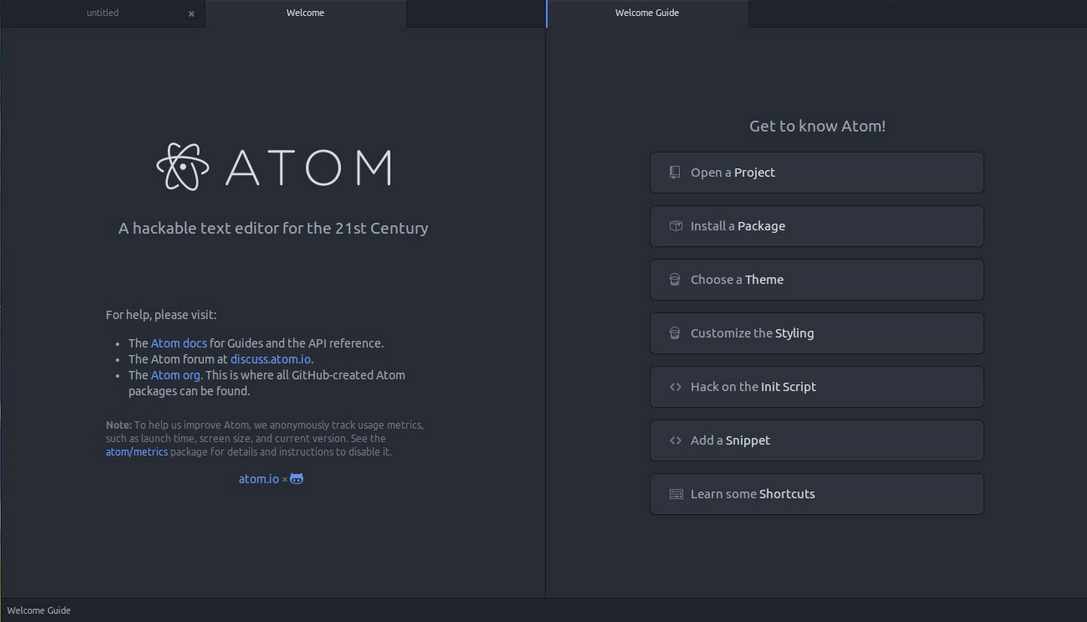Click the Atom logo graphic
The image size is (1087, 622).
(181, 166)
